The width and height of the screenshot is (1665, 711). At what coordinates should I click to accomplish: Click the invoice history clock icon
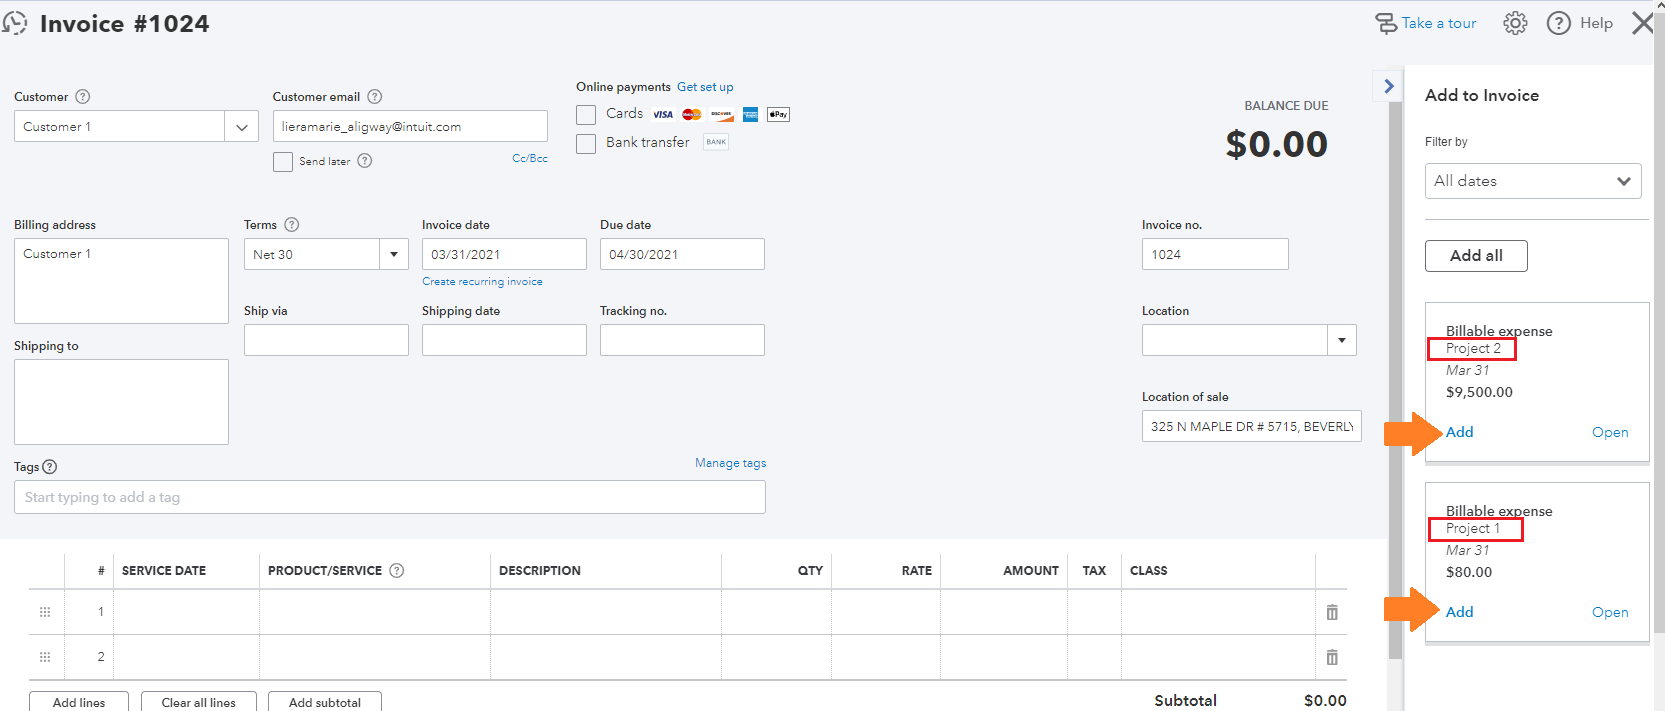click(x=14, y=23)
